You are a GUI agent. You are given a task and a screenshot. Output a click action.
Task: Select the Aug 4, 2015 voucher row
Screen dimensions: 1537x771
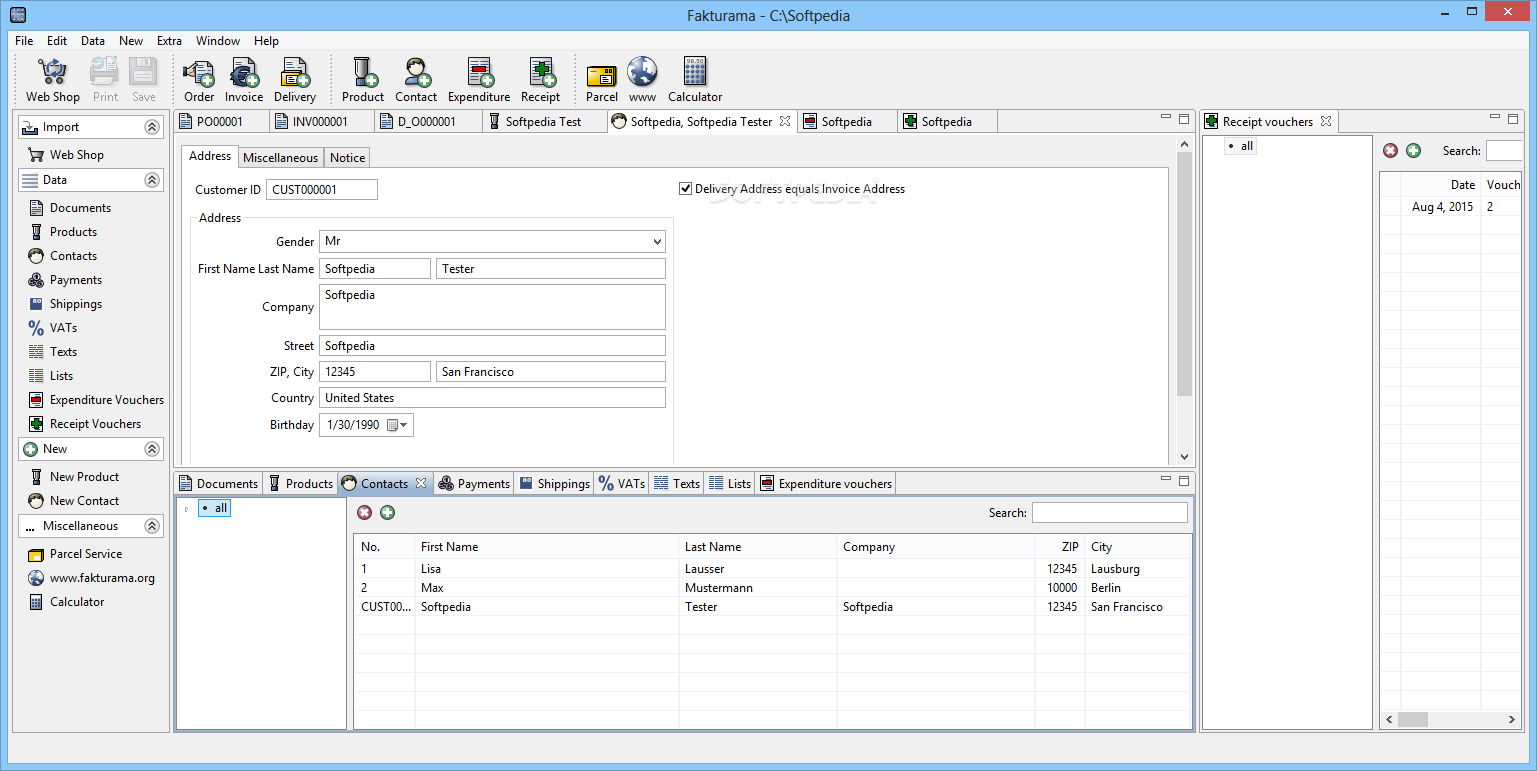click(x=1451, y=207)
